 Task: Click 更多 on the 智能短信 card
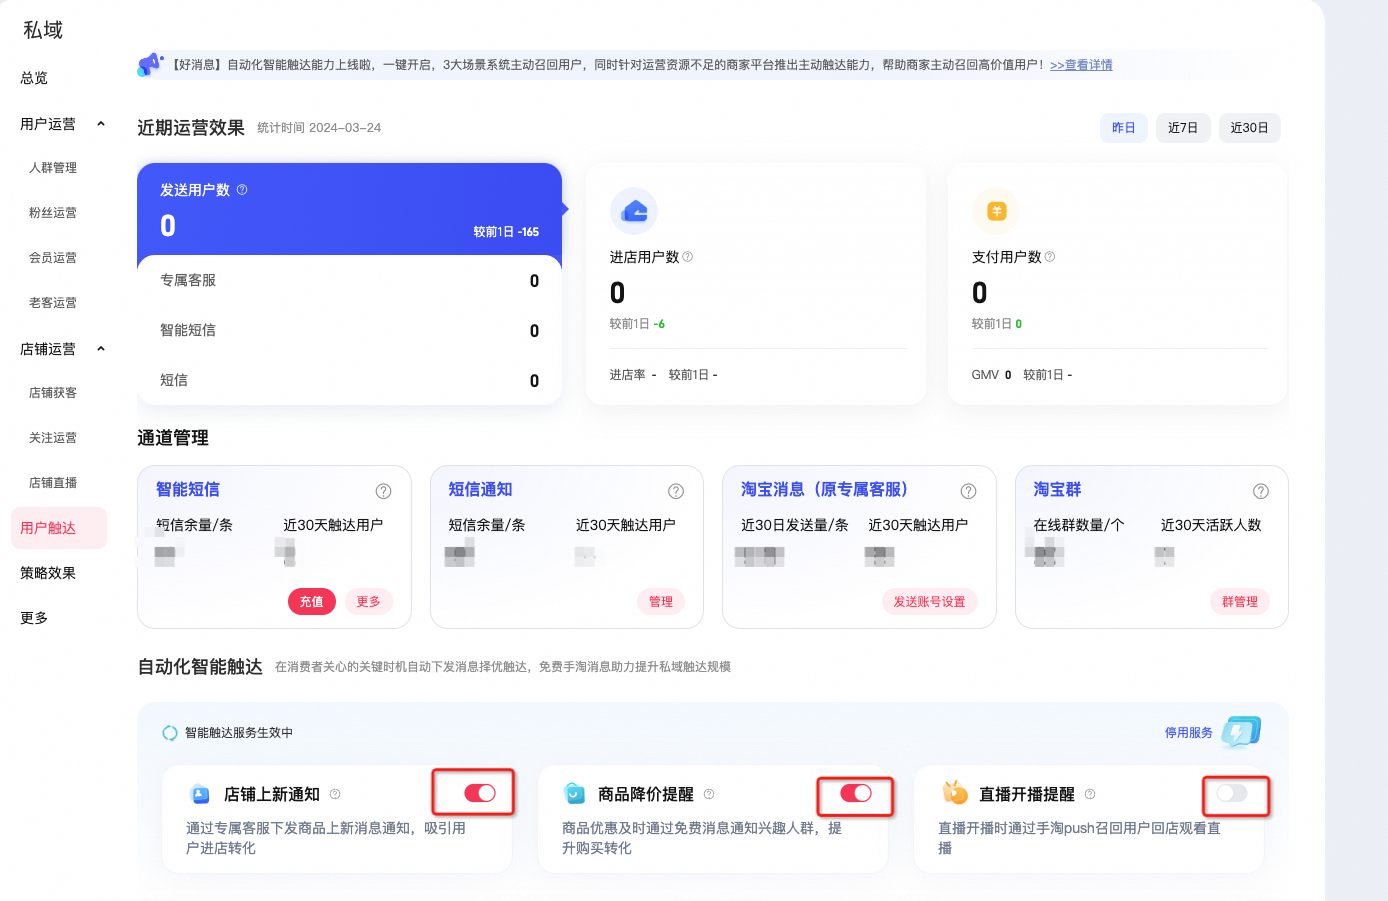369,602
